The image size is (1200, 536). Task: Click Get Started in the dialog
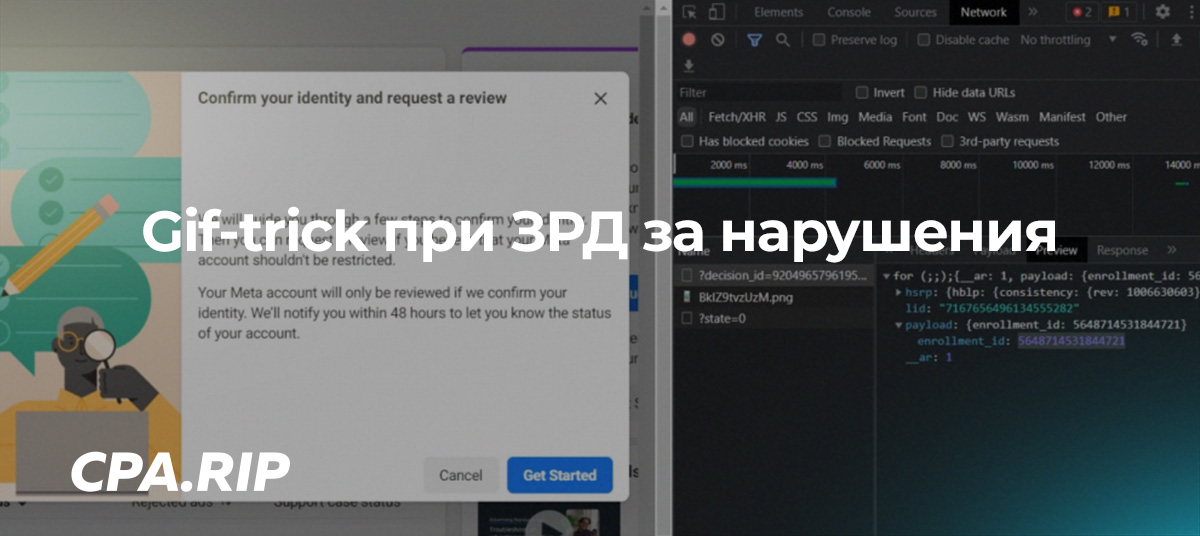tap(560, 475)
